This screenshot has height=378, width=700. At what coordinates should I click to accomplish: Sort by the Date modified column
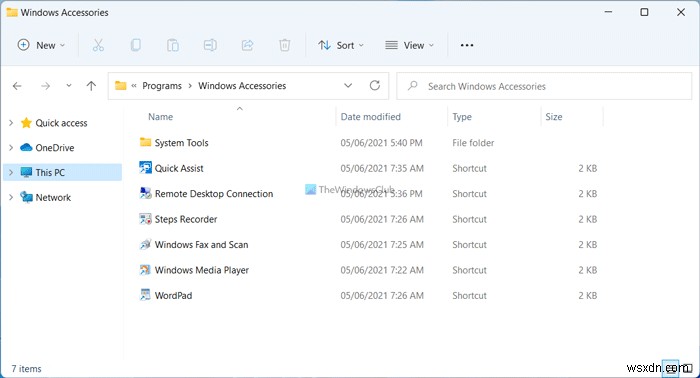coord(371,117)
